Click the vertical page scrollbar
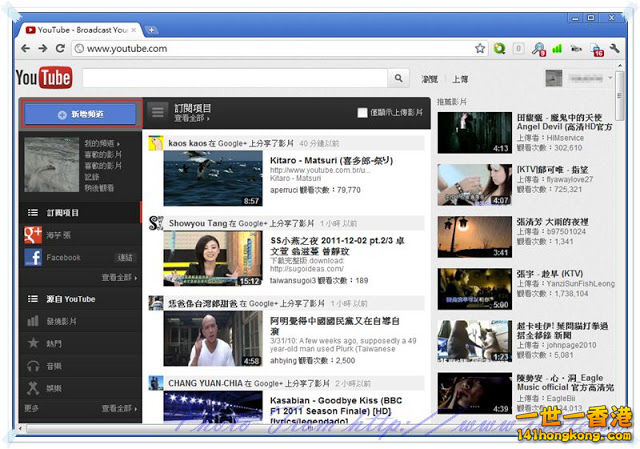 tap(620, 96)
